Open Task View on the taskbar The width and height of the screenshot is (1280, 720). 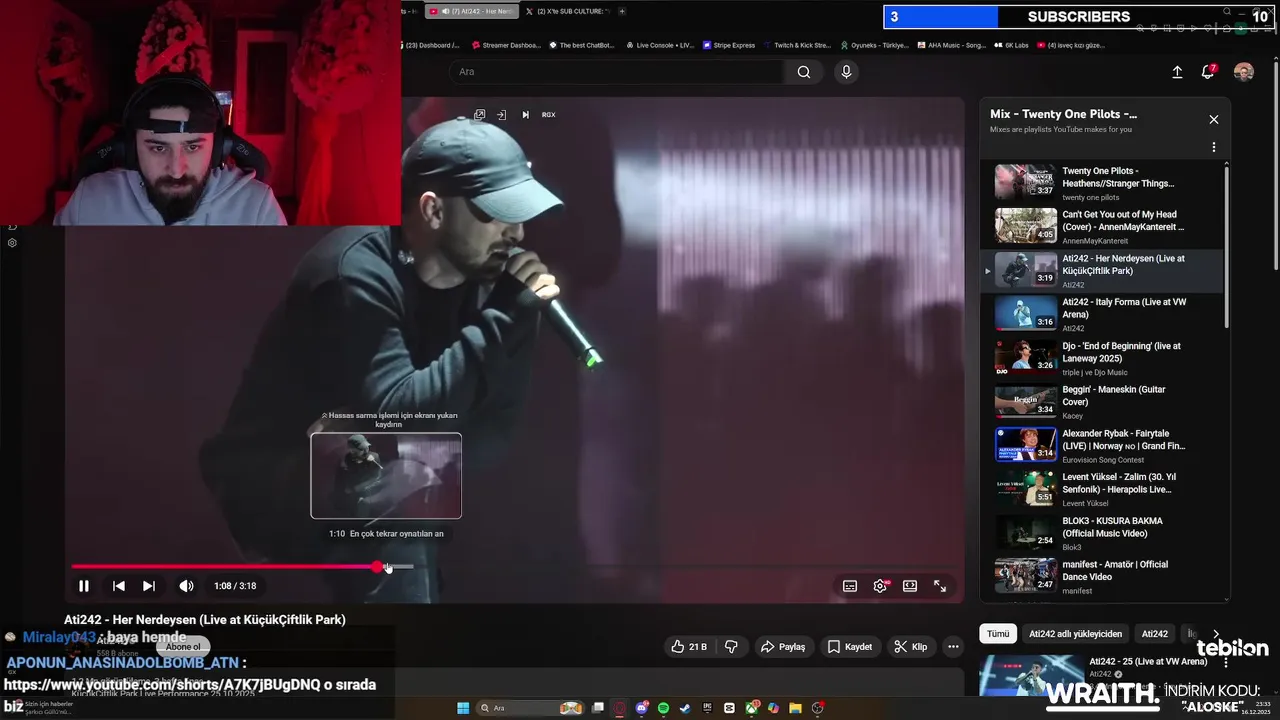pyautogui.click(x=598, y=708)
